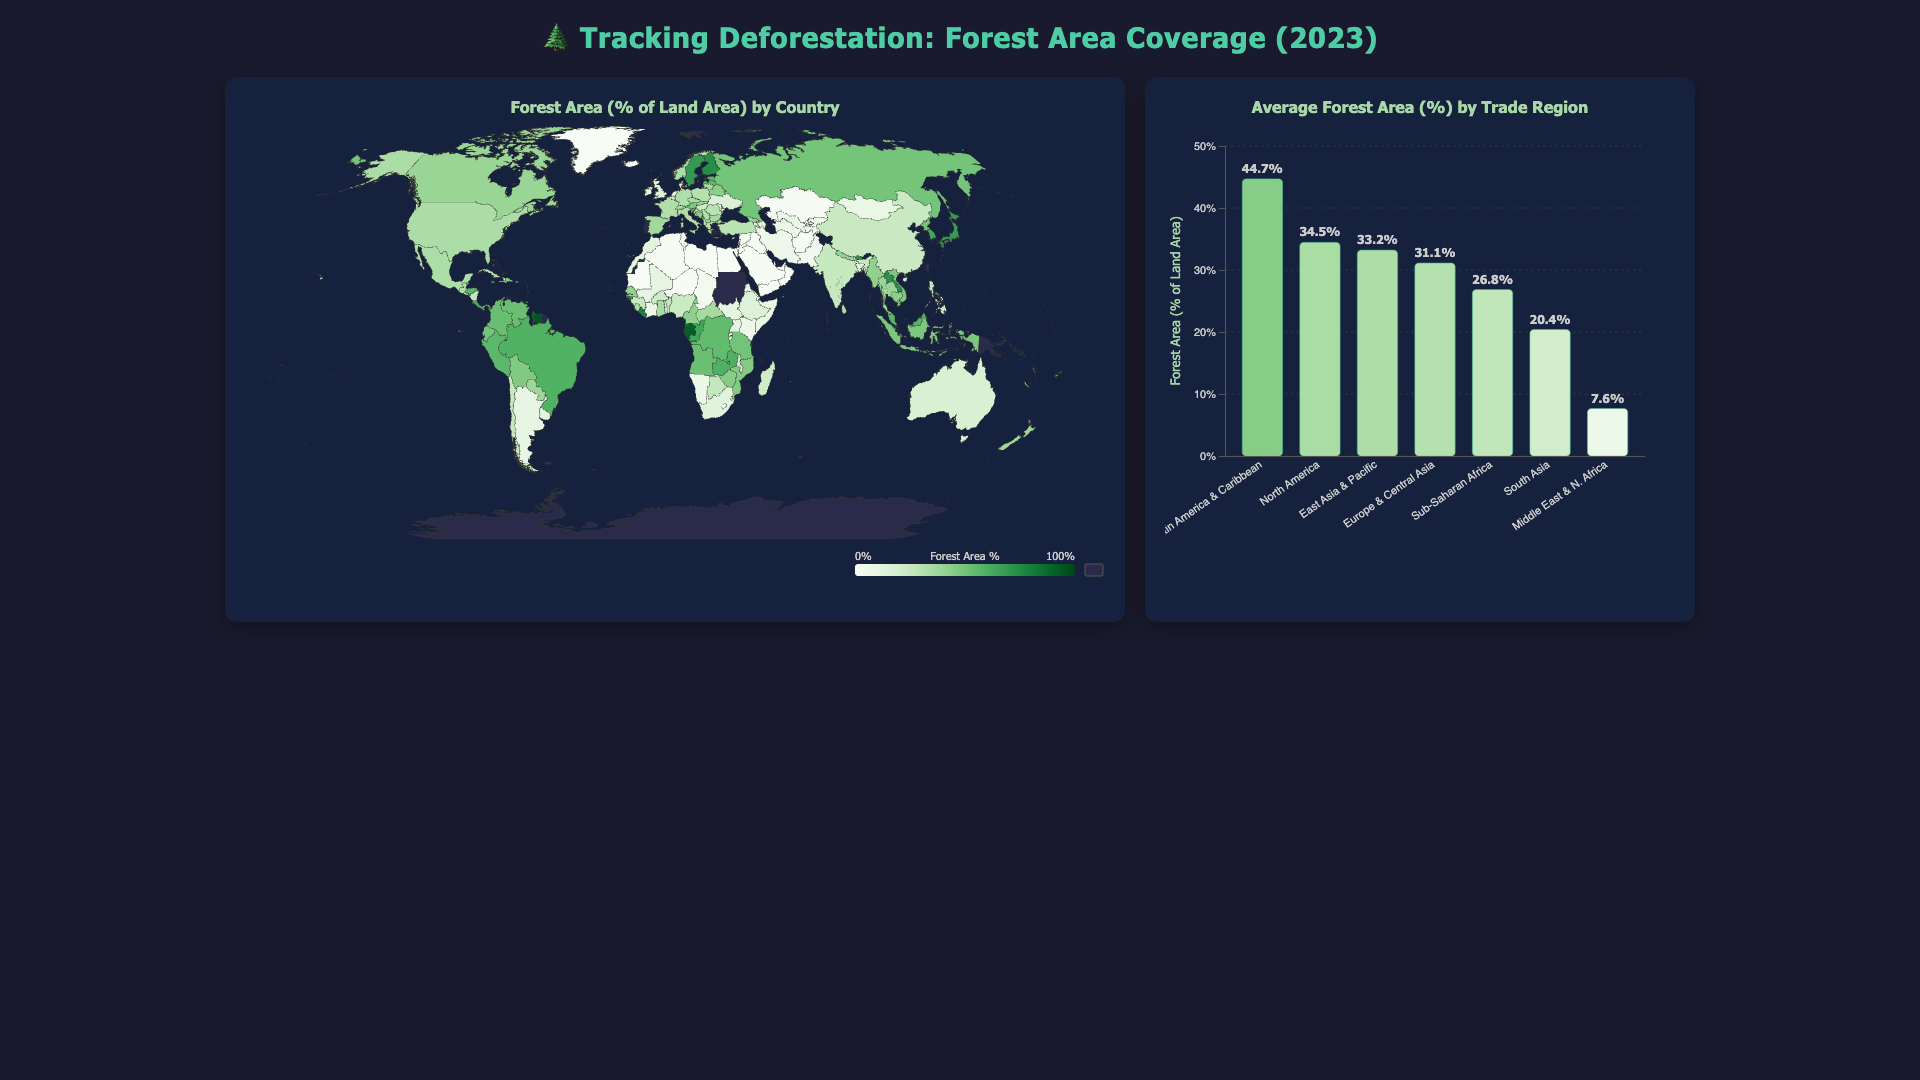The image size is (1920, 1080).
Task: Select the Europe & Central Asia bar
Action: [1434, 360]
